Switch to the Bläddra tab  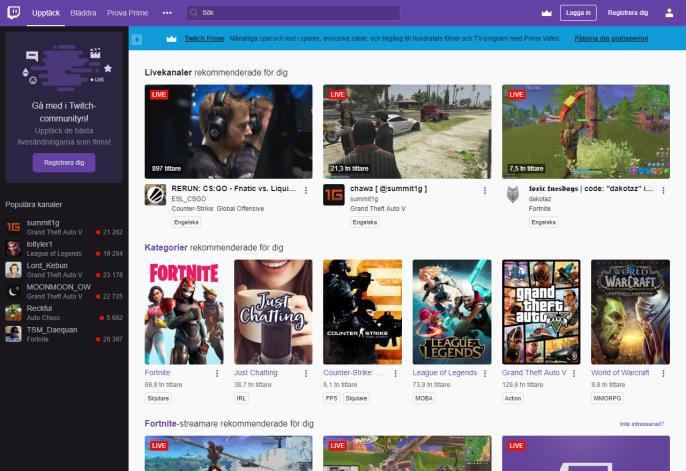(83, 13)
